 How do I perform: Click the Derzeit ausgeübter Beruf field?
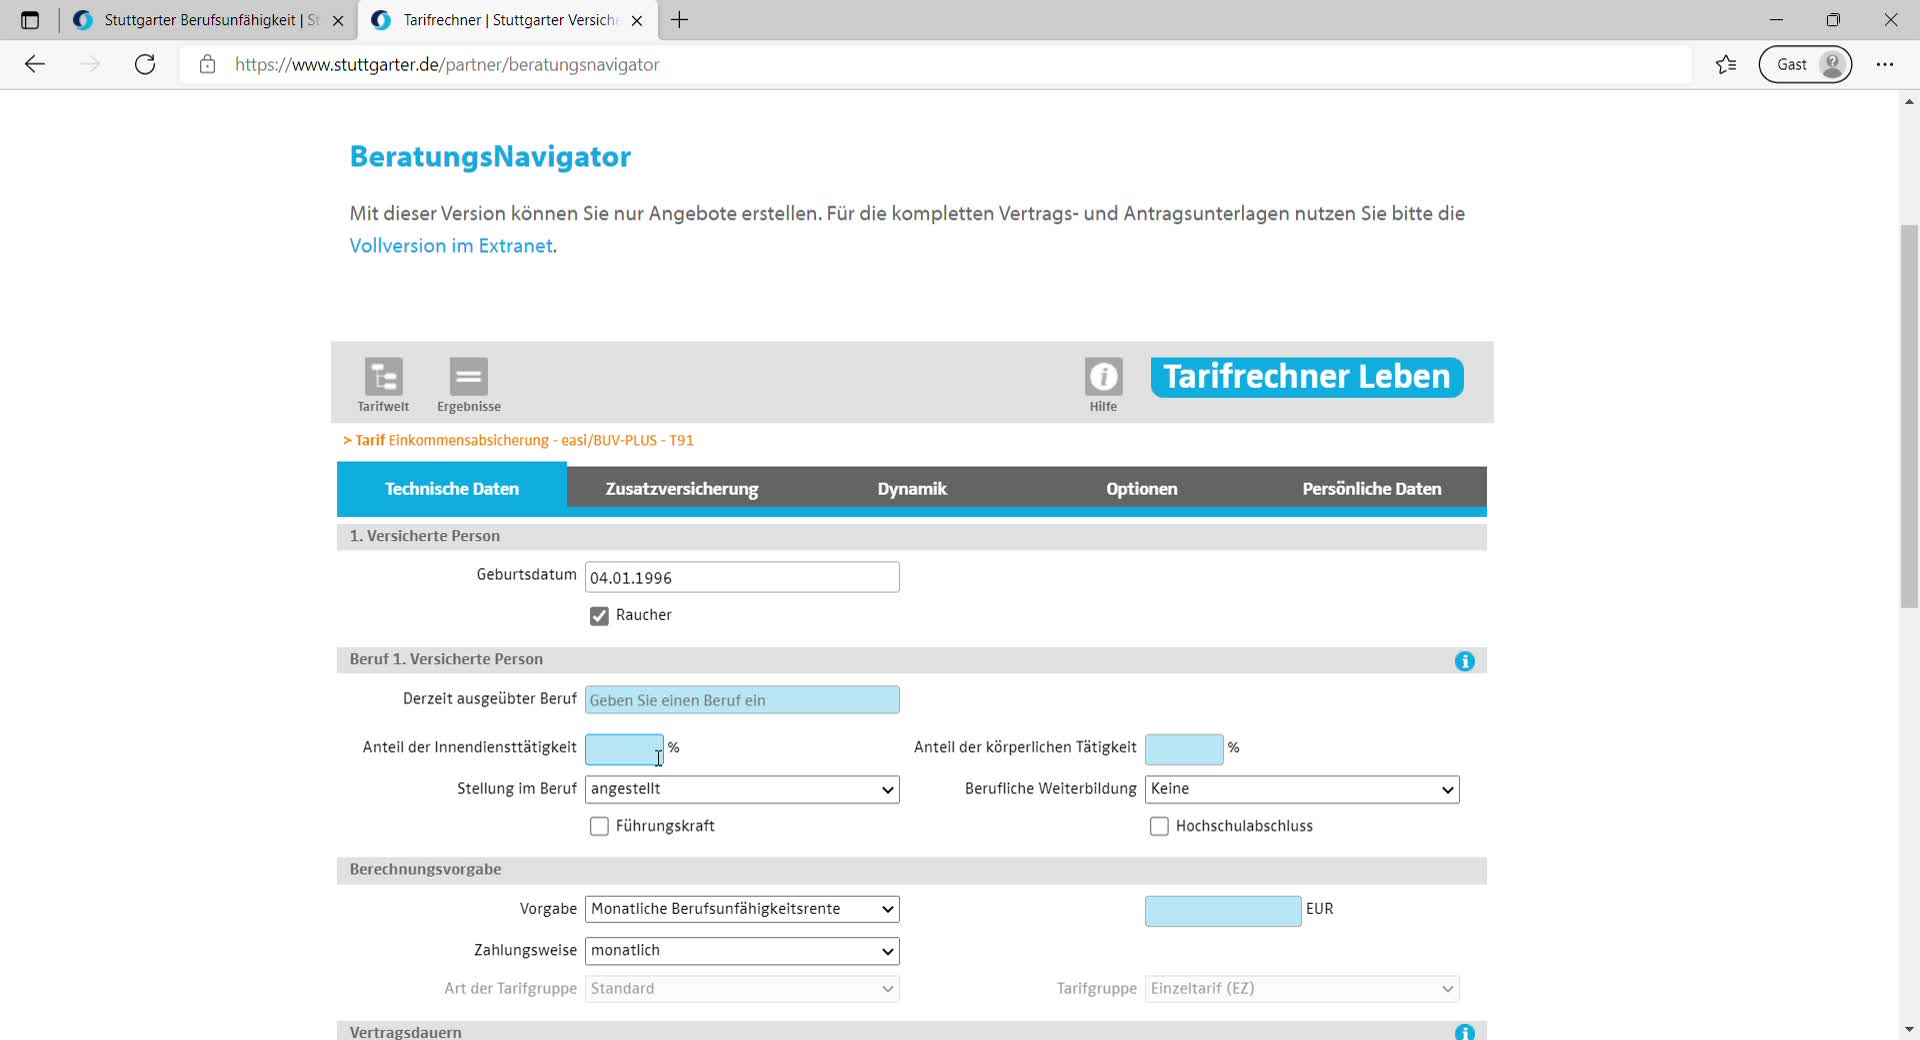click(x=741, y=700)
